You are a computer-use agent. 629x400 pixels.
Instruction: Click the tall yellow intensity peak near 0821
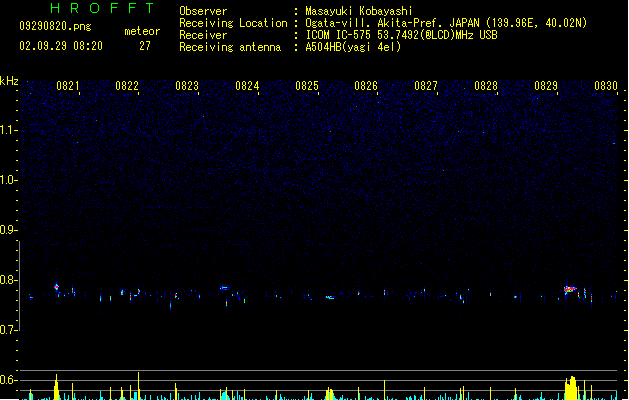[57, 387]
